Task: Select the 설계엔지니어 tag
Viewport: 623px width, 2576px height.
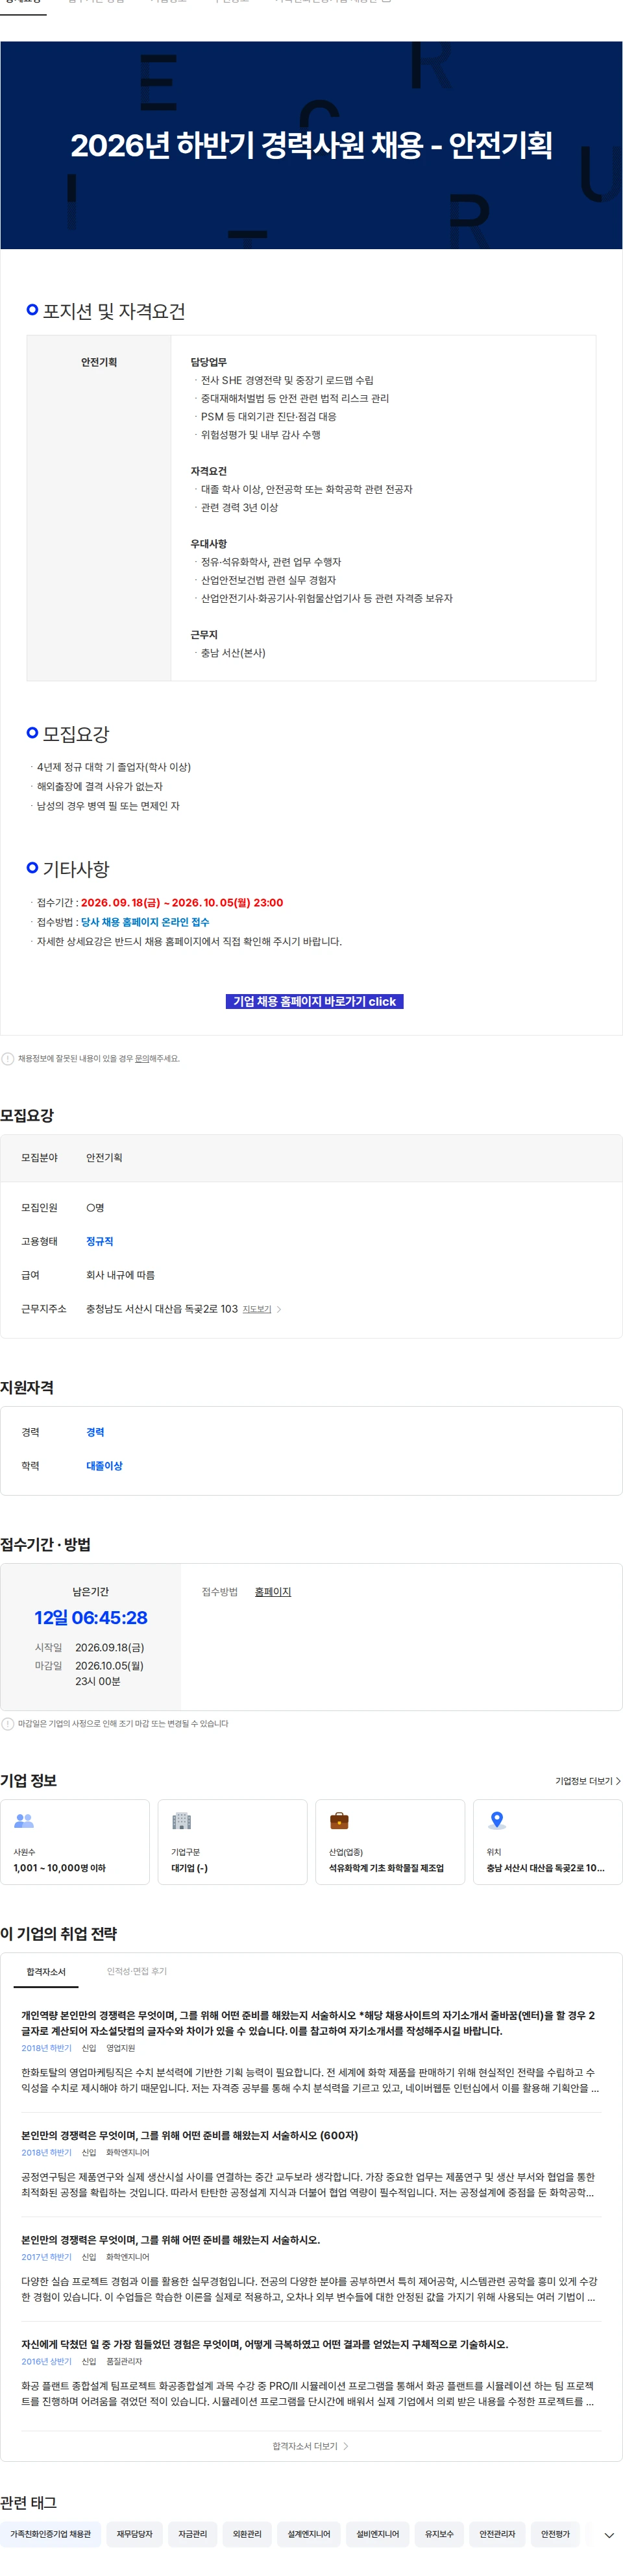Action: [309, 2534]
